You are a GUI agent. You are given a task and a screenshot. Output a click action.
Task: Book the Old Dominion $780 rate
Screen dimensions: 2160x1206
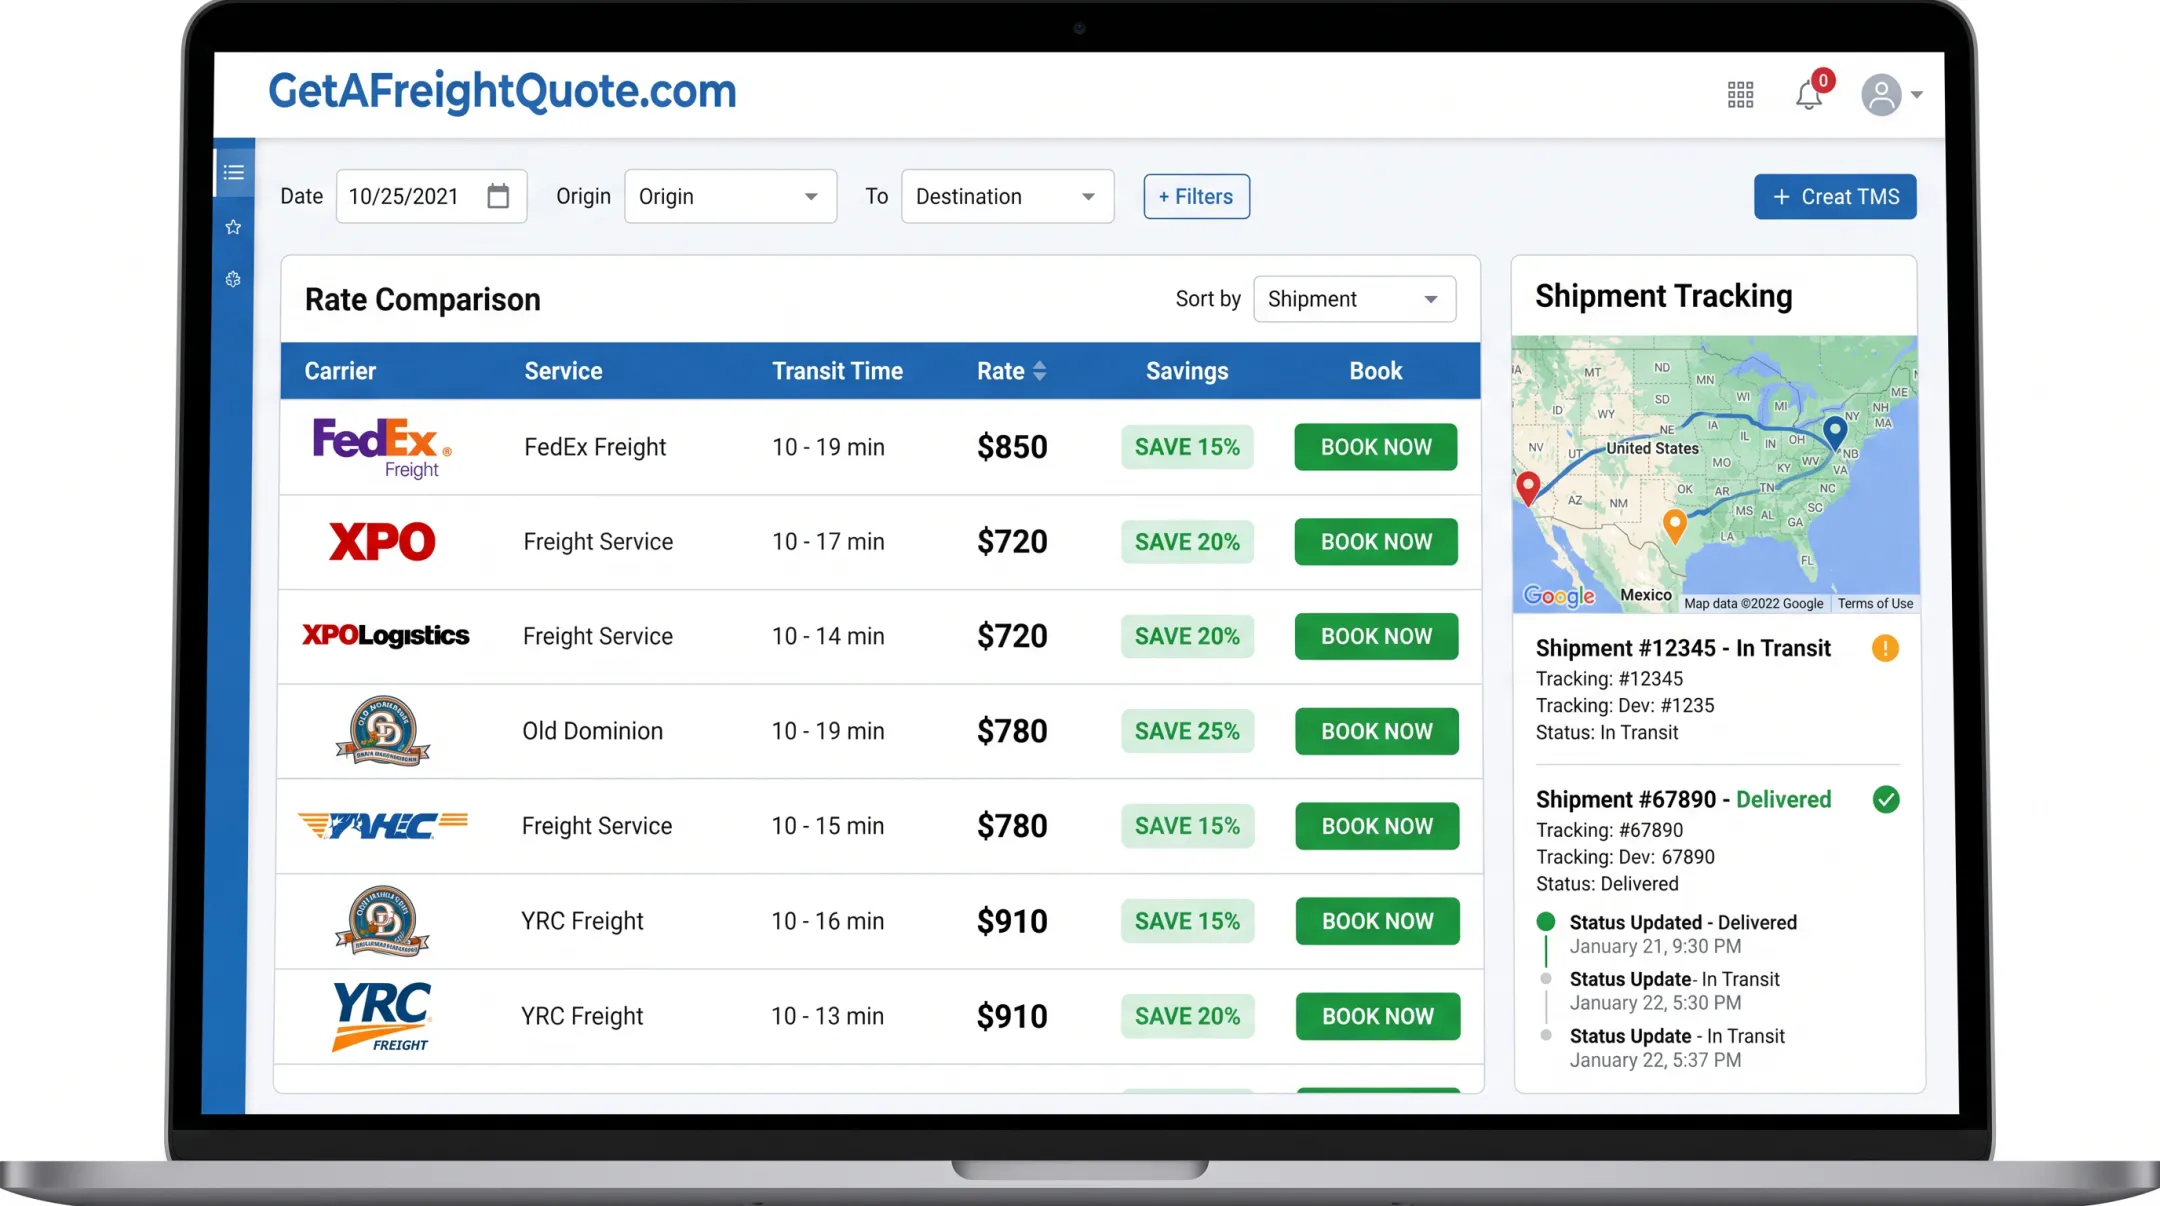1377,731
